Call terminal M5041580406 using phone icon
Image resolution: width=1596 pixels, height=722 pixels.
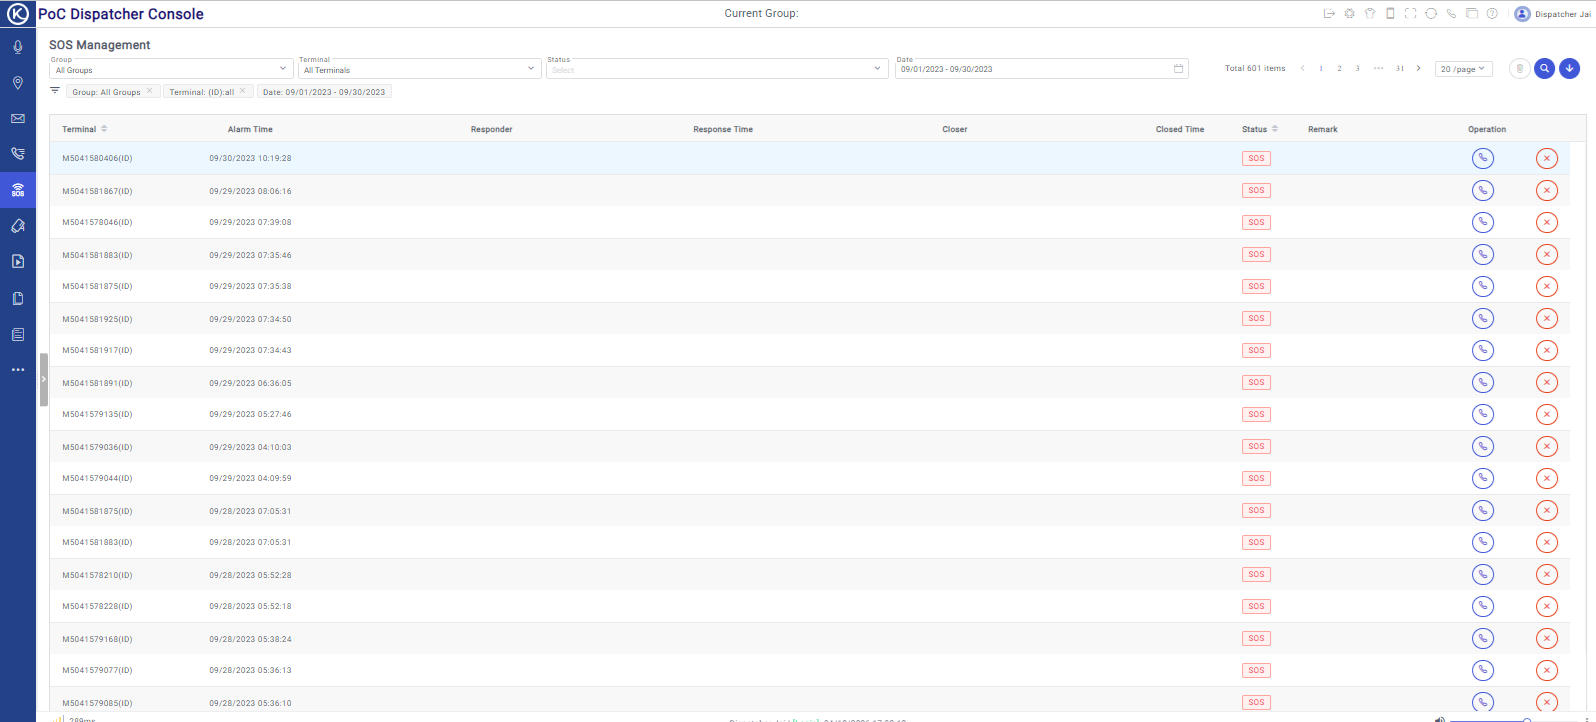coord(1483,158)
